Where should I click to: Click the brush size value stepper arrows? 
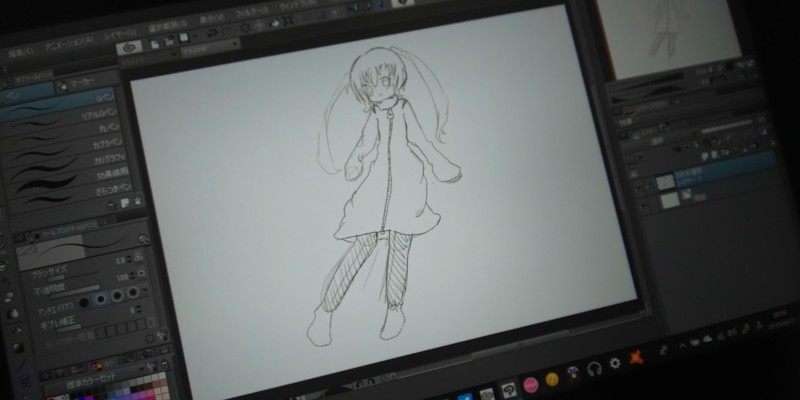(129, 259)
